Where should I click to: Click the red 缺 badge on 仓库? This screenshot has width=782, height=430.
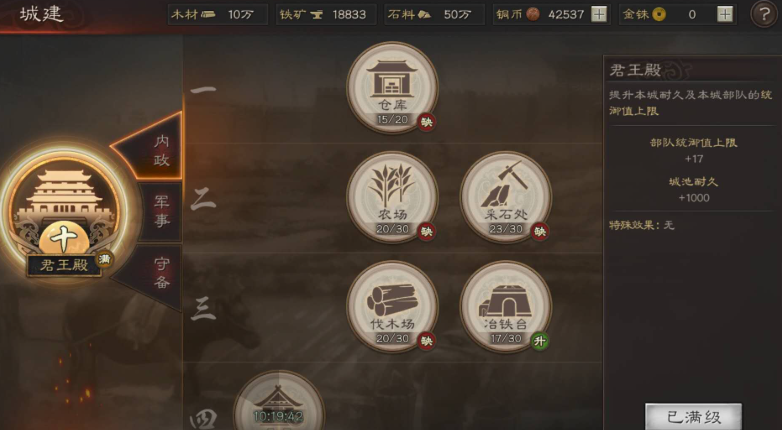pyautogui.click(x=426, y=122)
